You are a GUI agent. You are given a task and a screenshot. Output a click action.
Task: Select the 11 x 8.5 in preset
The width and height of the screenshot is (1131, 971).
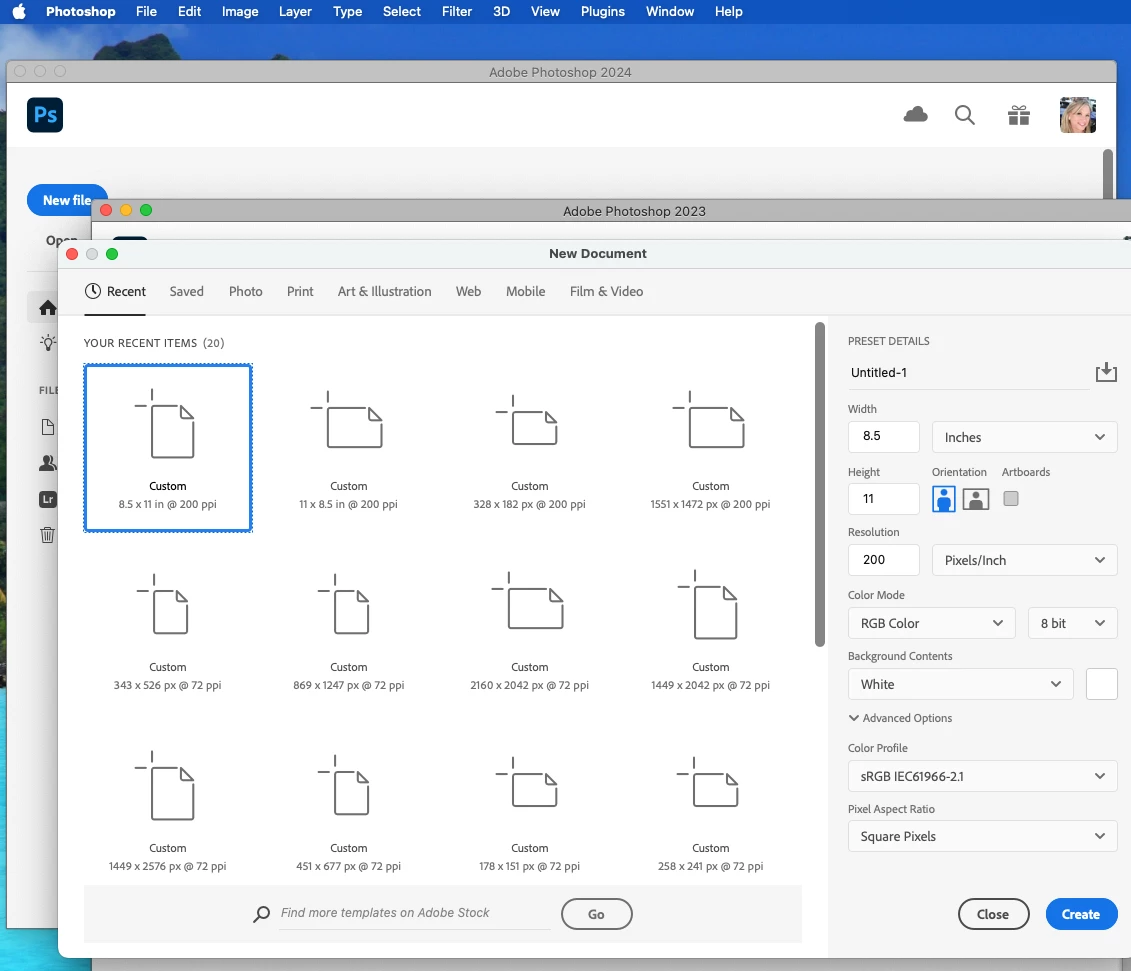(348, 448)
